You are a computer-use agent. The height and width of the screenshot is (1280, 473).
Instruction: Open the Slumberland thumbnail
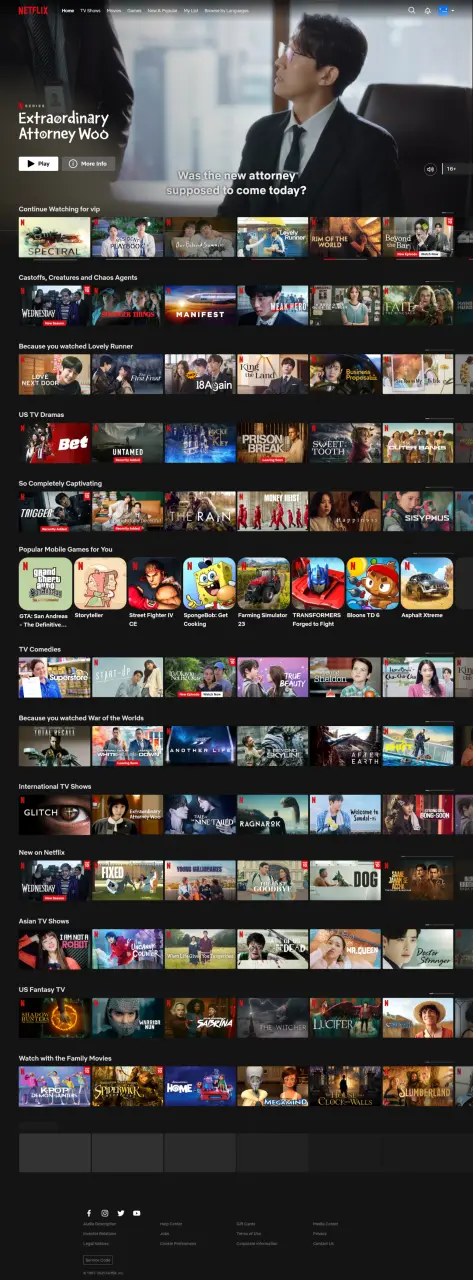click(418, 1086)
